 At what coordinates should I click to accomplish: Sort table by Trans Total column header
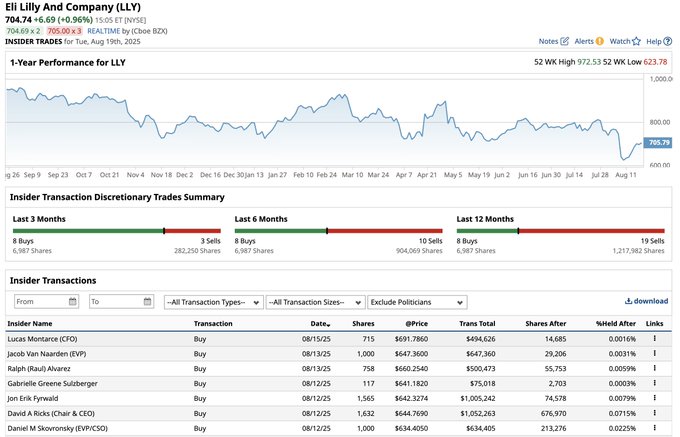click(x=477, y=324)
